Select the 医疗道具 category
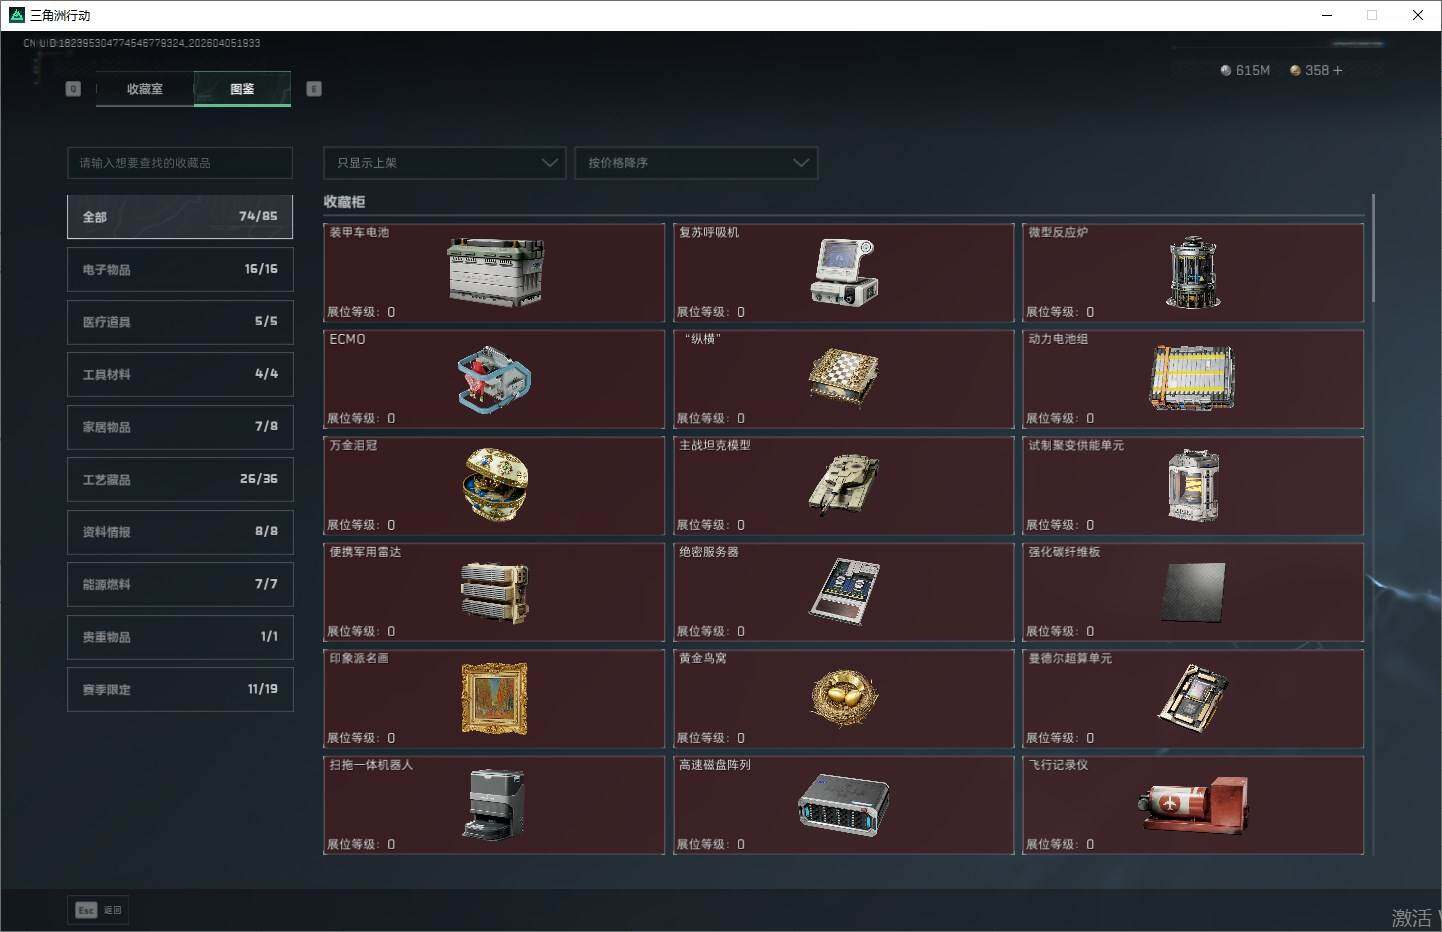The width and height of the screenshot is (1442, 932). 180,322
